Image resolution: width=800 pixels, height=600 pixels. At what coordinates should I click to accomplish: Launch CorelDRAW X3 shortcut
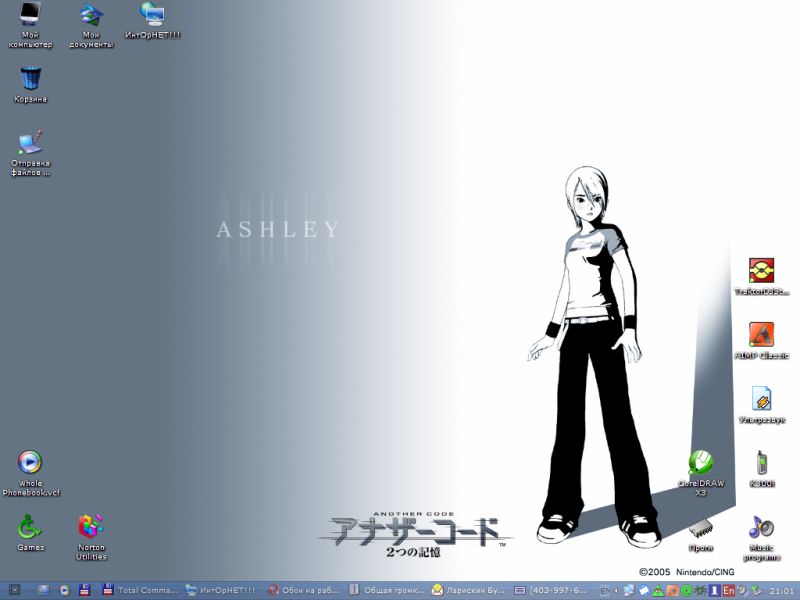pos(701,473)
